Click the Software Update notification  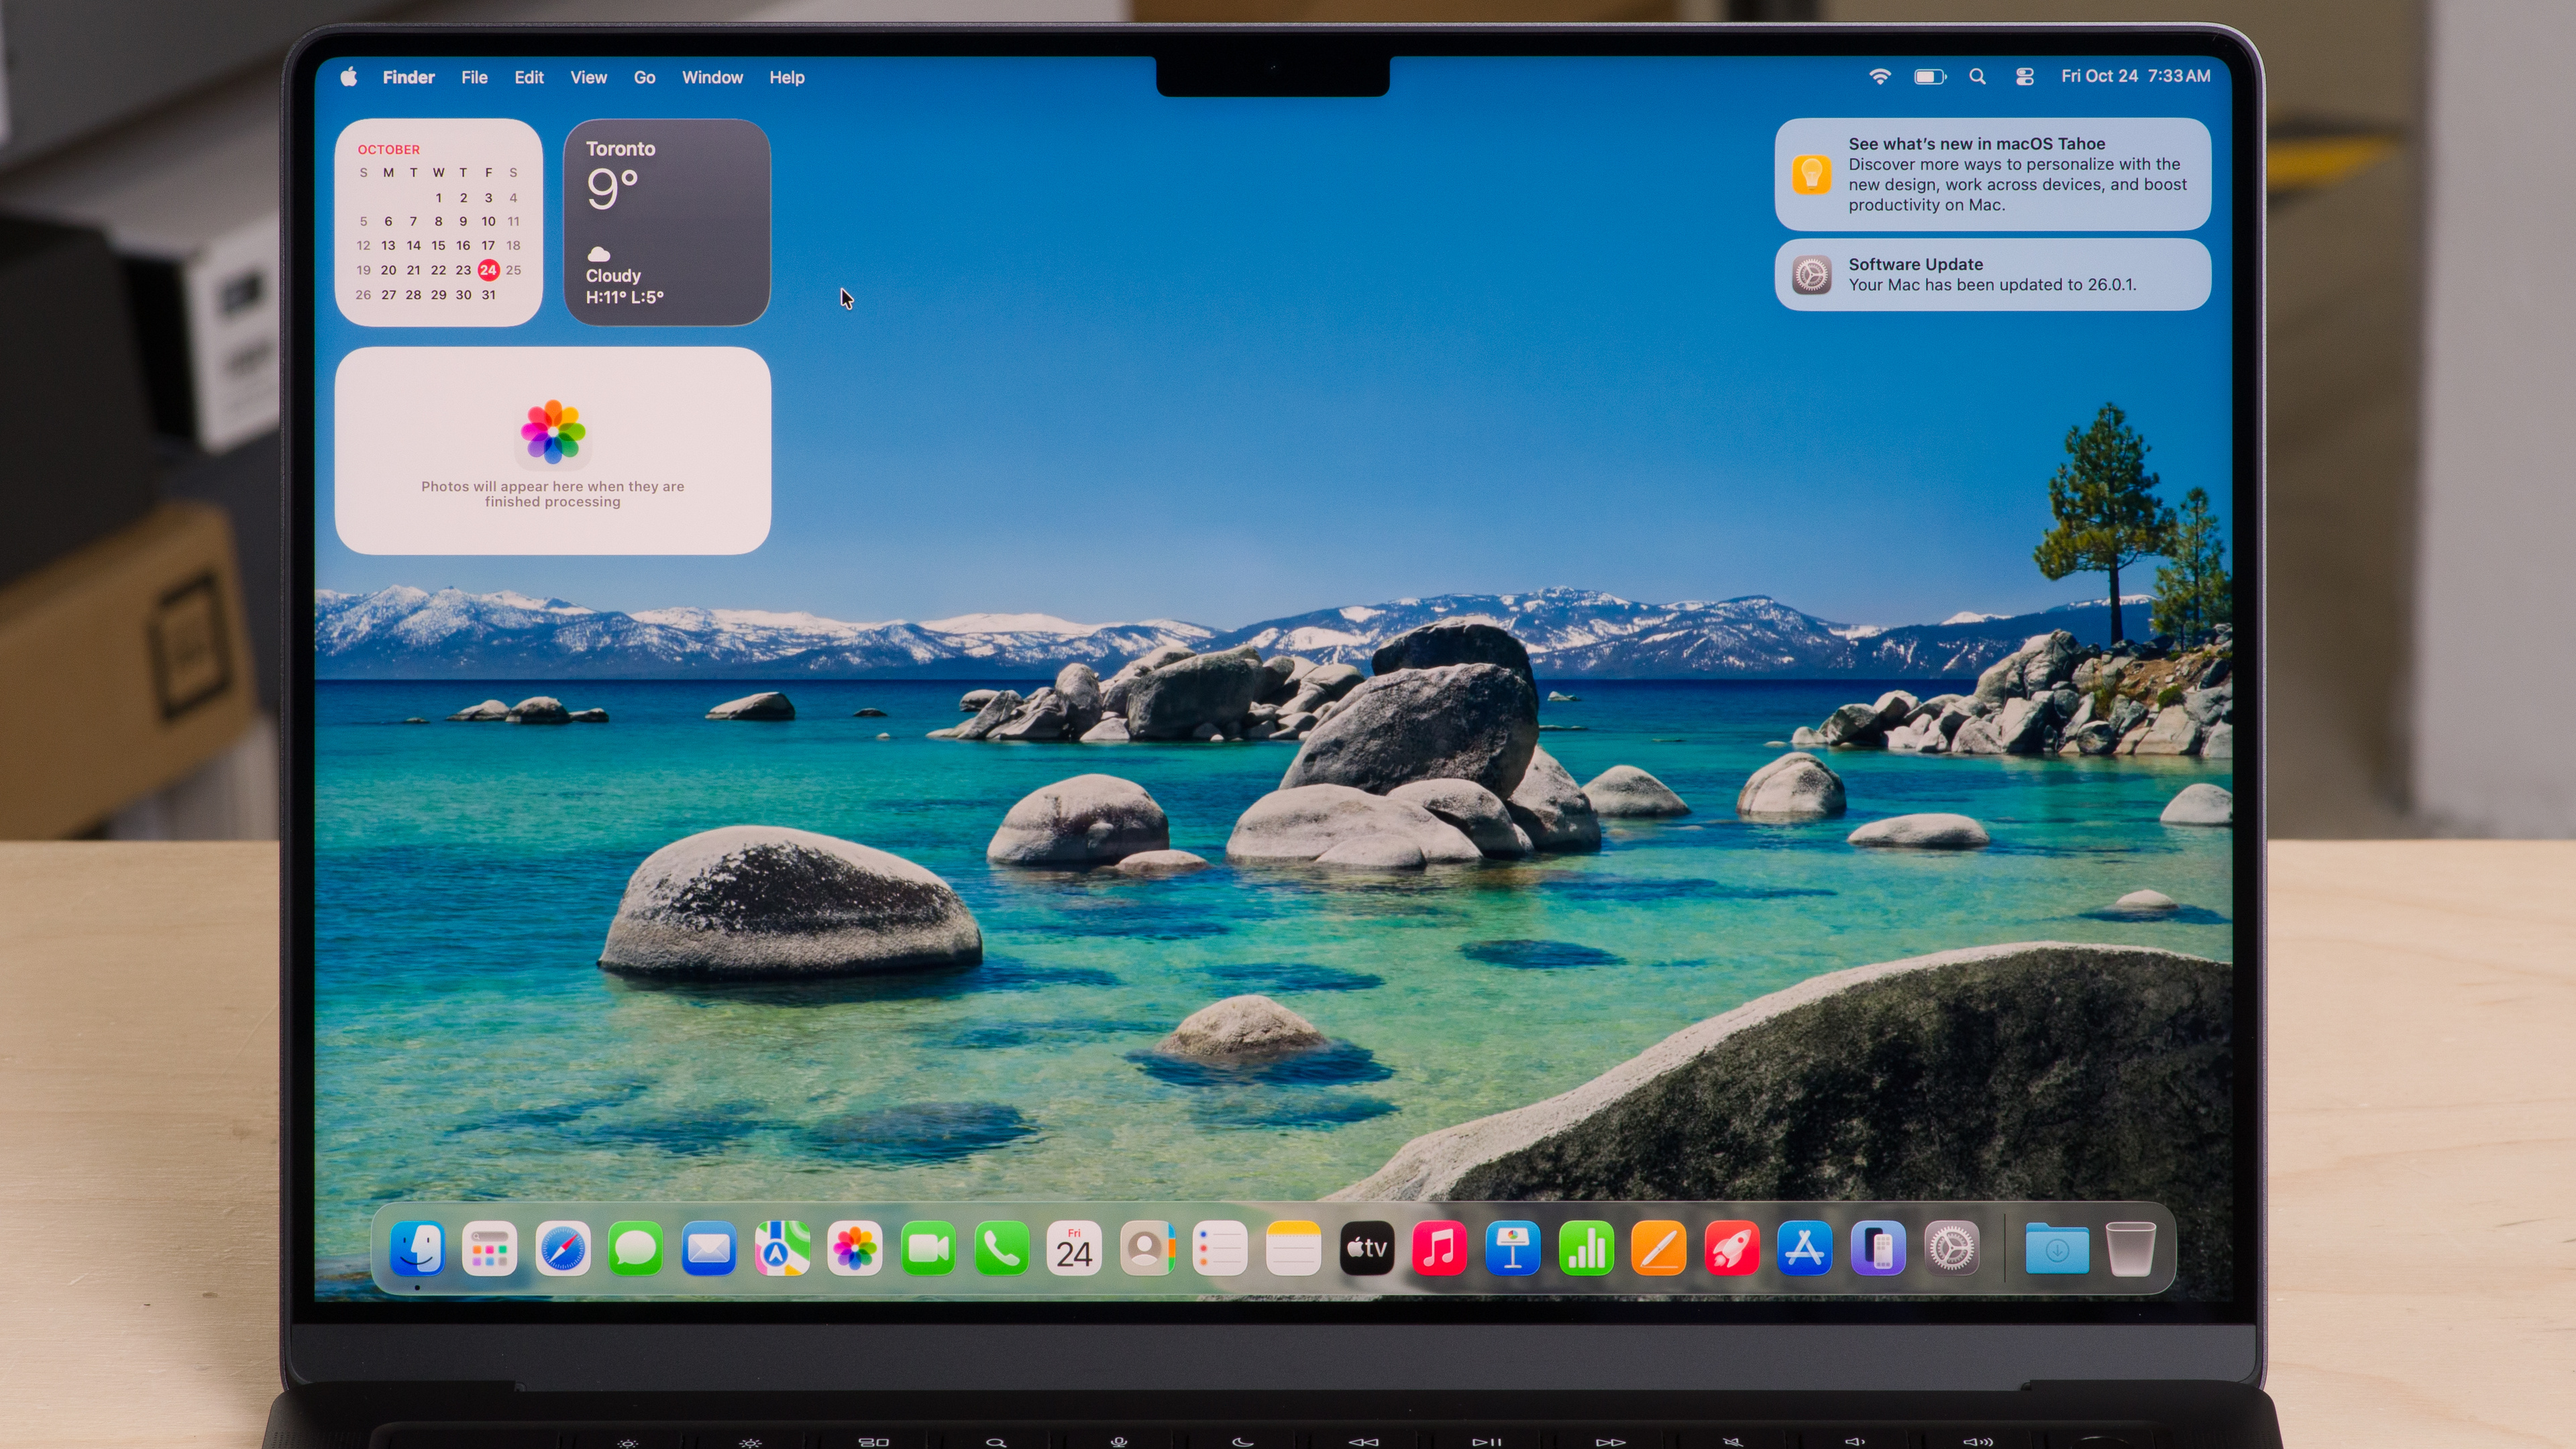(1992, 274)
